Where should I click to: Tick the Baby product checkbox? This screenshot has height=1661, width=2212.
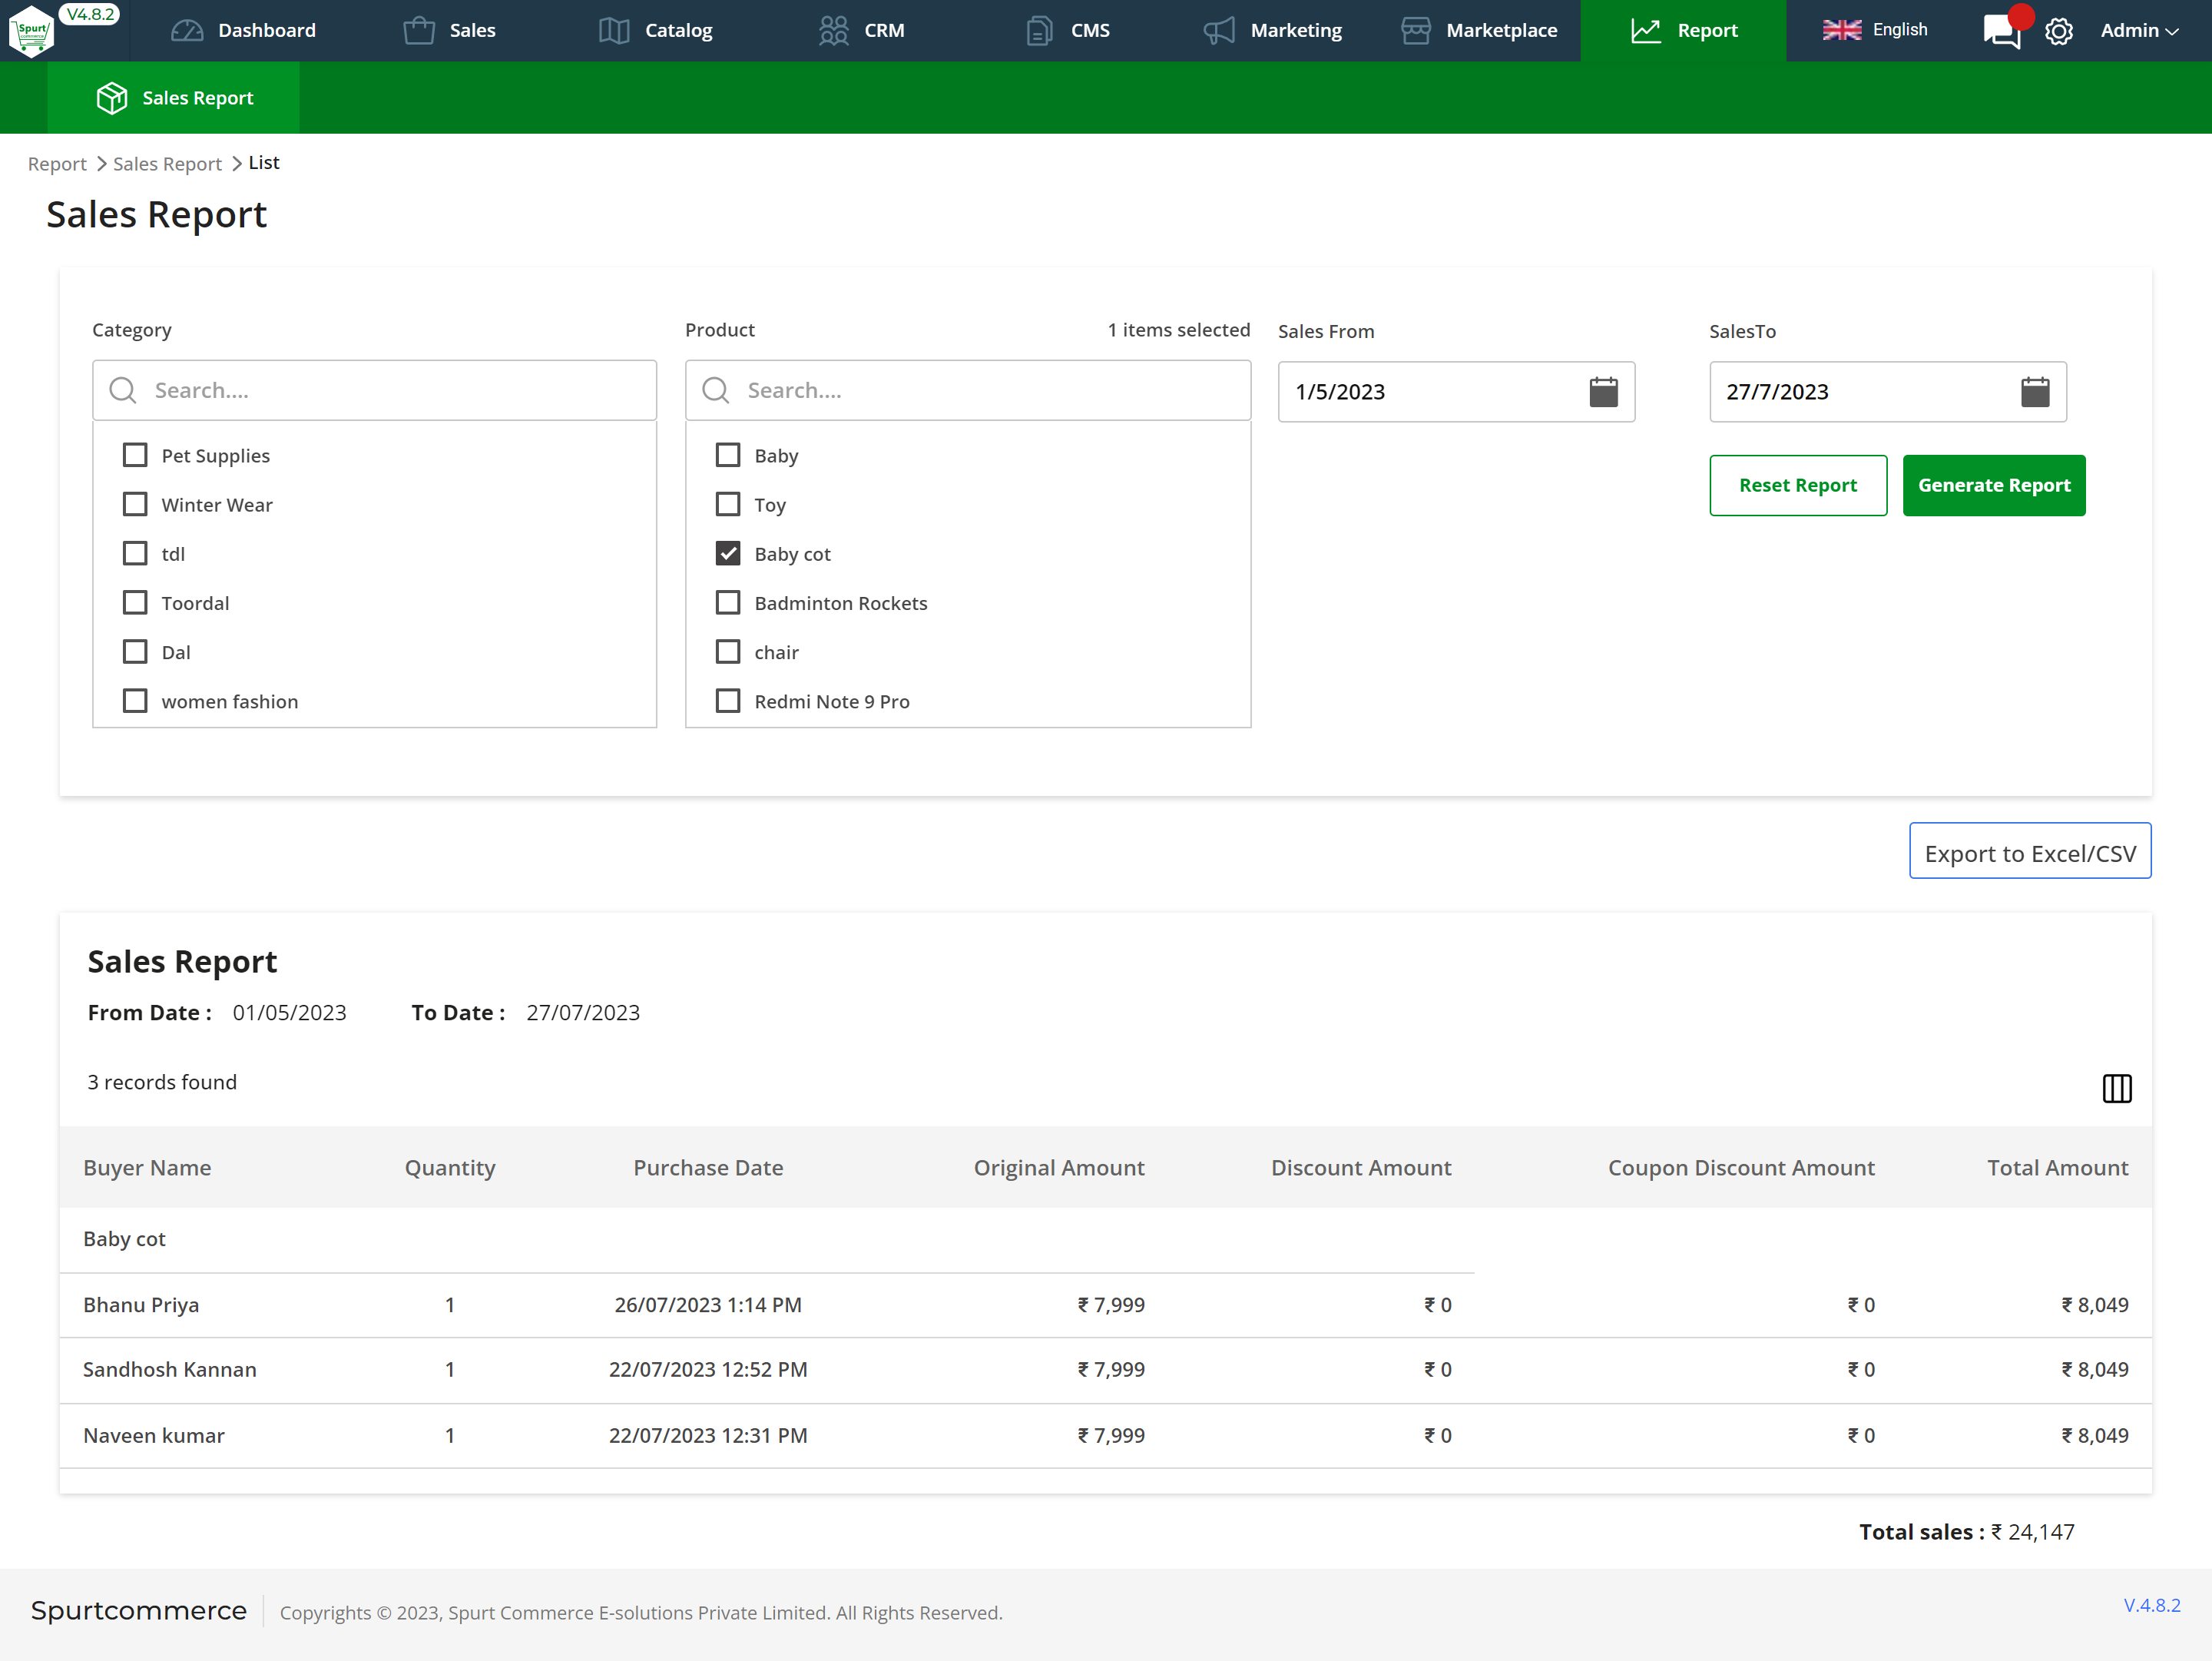click(728, 455)
